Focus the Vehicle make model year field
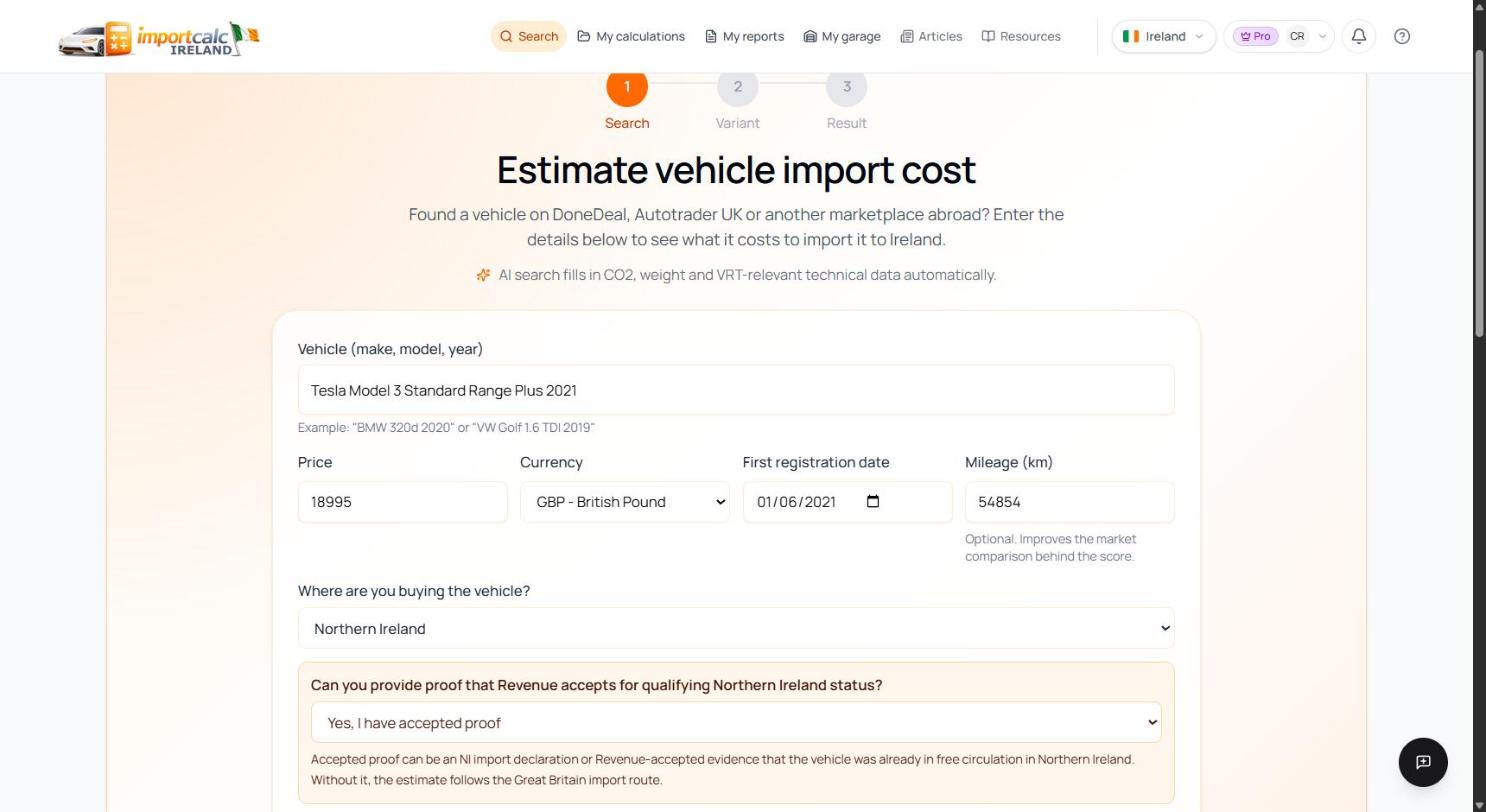 (x=736, y=390)
